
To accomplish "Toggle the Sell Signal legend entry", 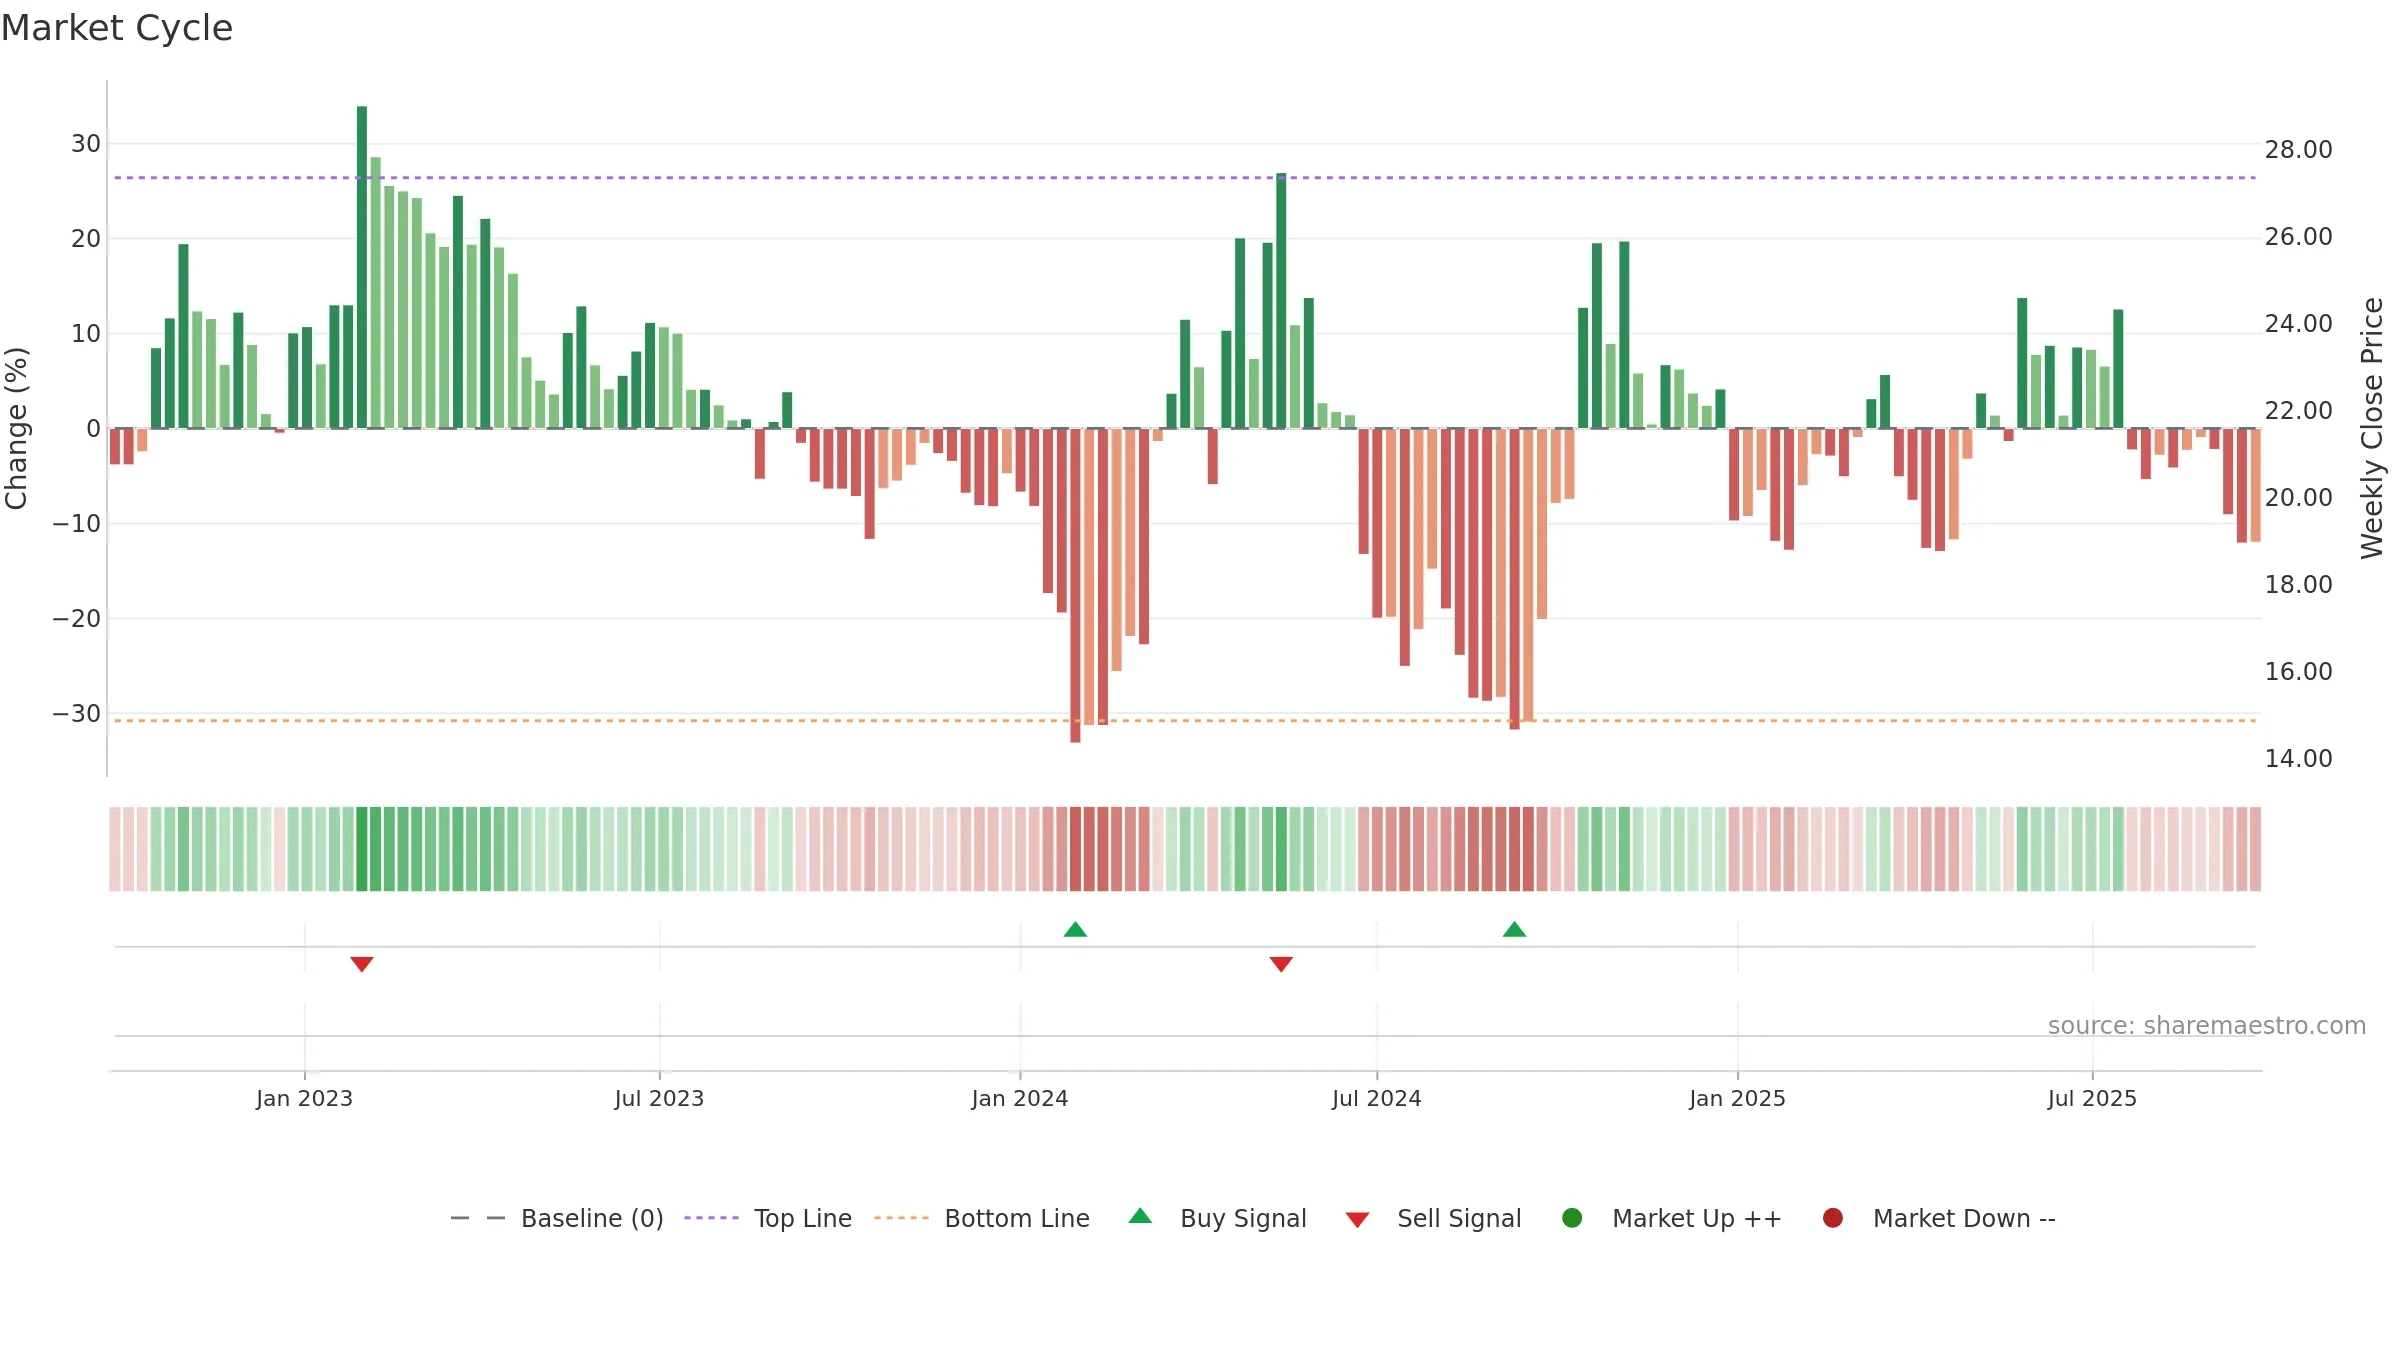I will [1433, 1218].
